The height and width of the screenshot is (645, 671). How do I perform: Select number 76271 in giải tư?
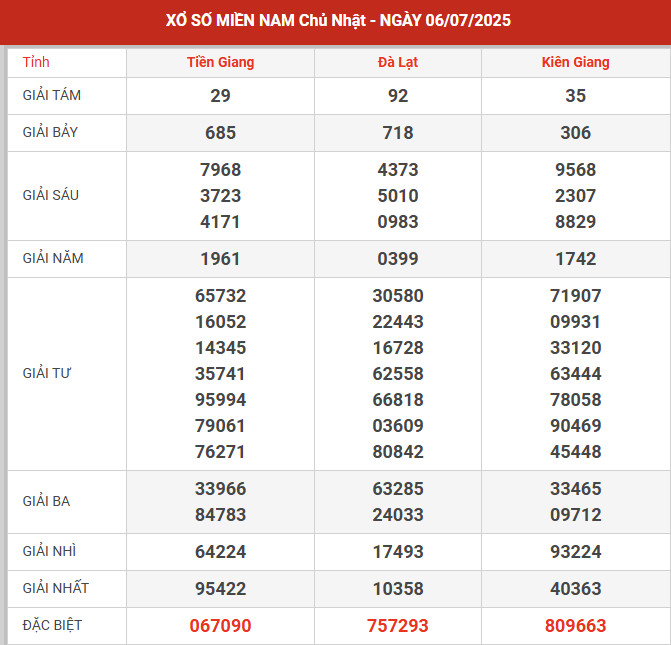[x=220, y=452]
